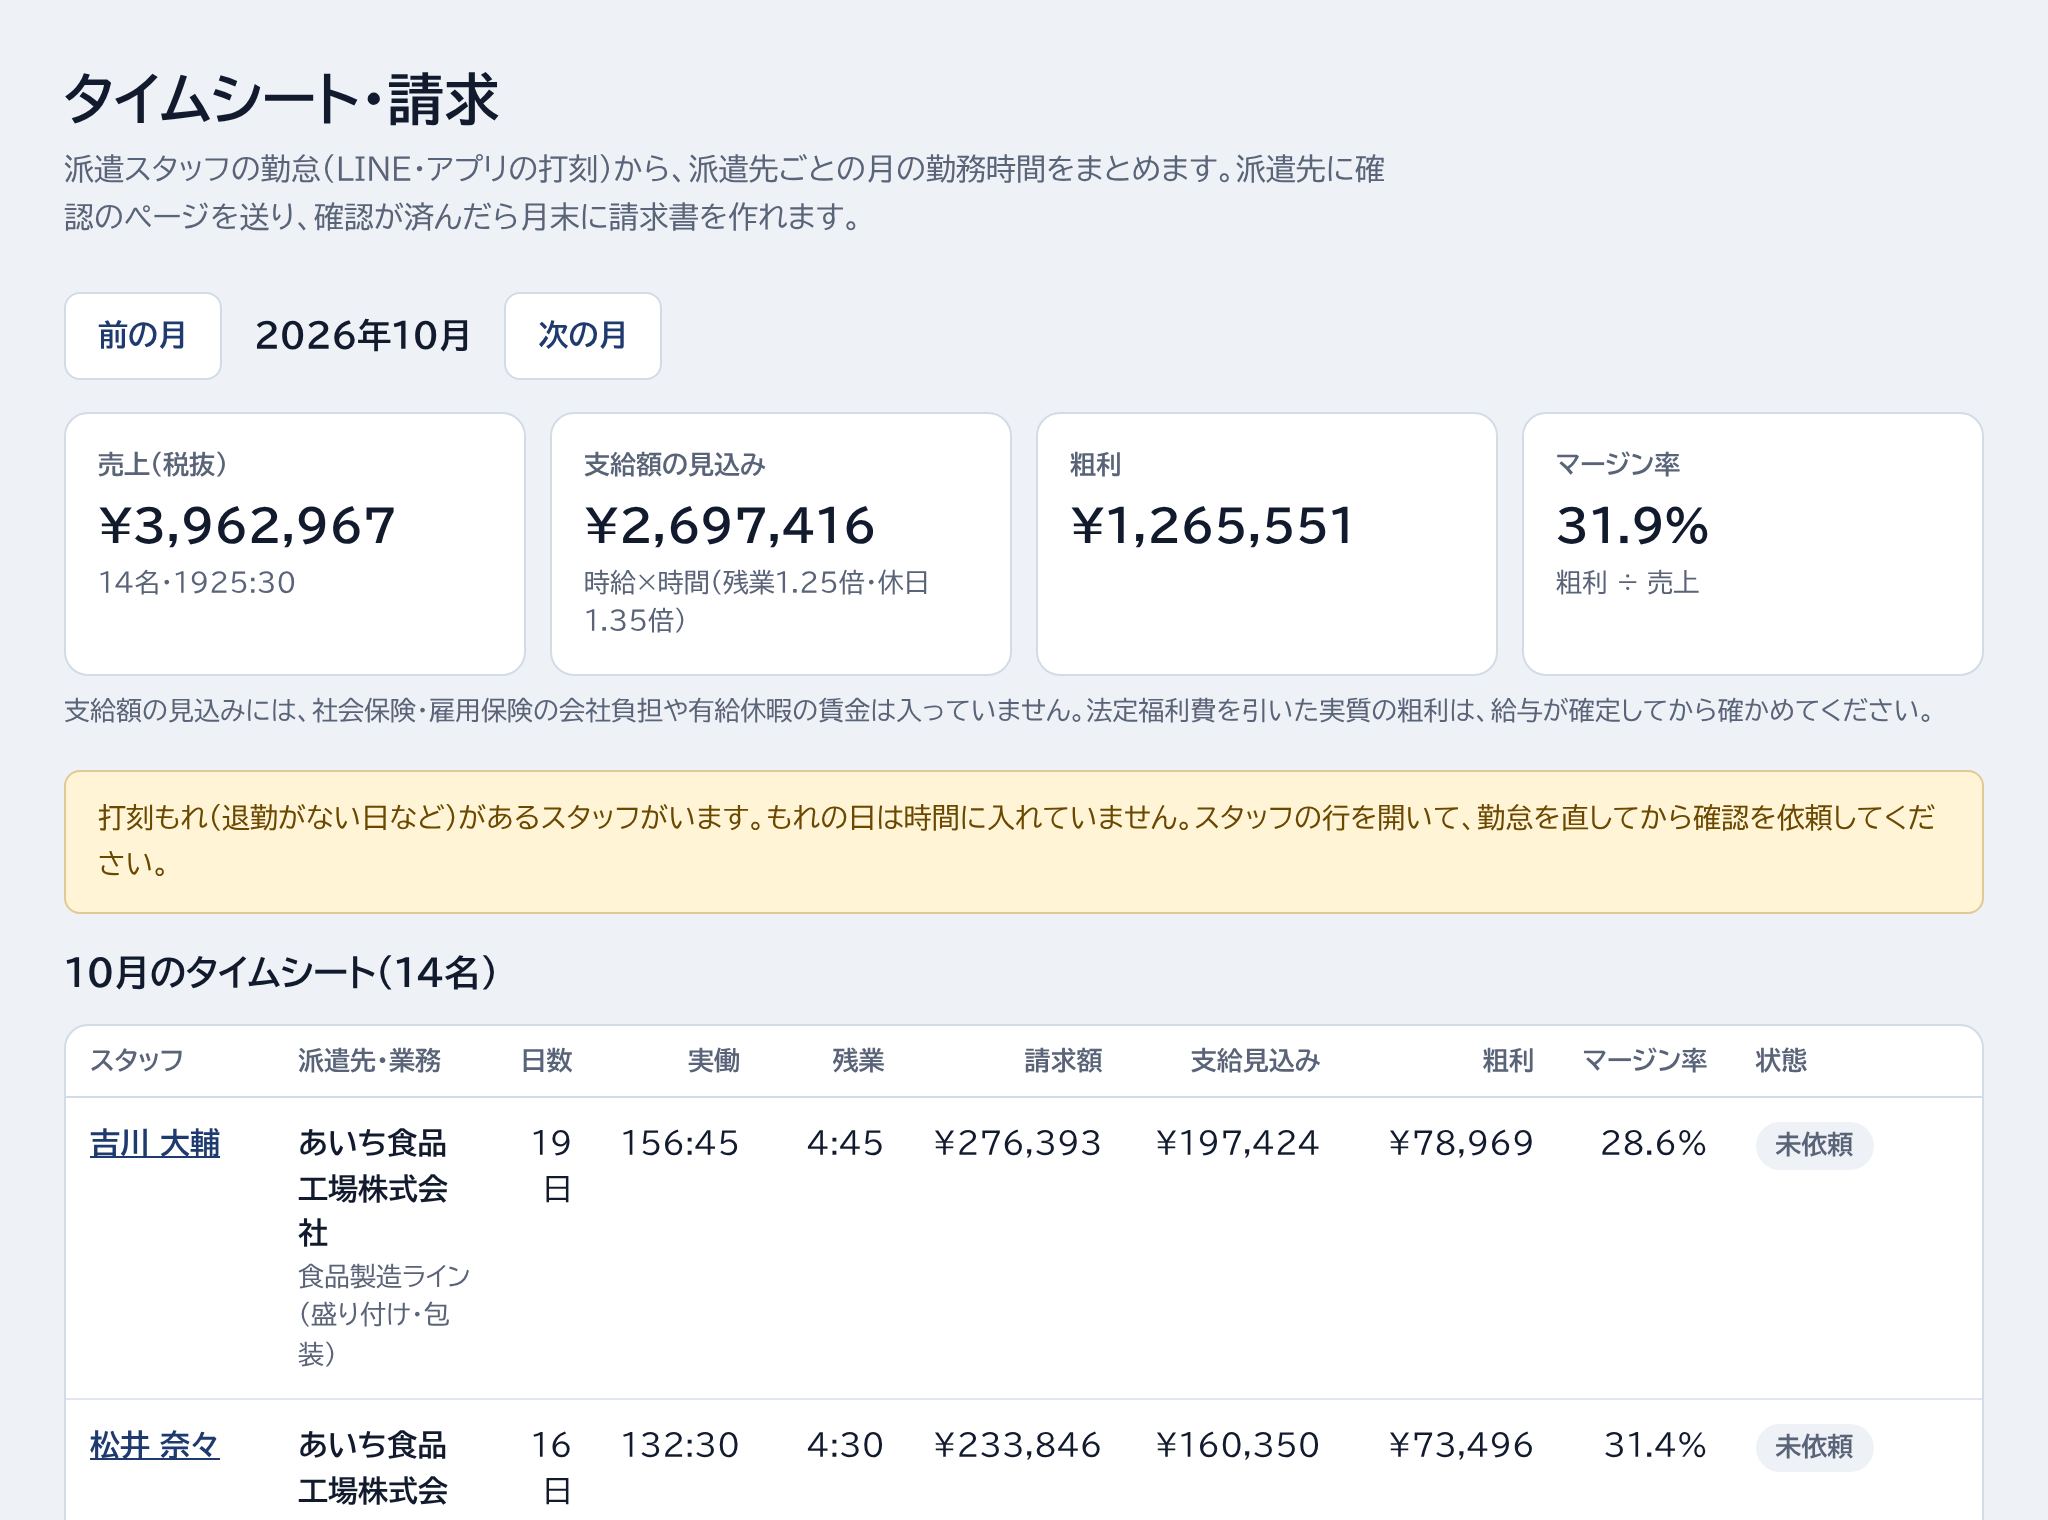The width and height of the screenshot is (2048, 1520).
Task: Click 松井 奈々's margin rate 31.4%
Action: [x=1655, y=1446]
